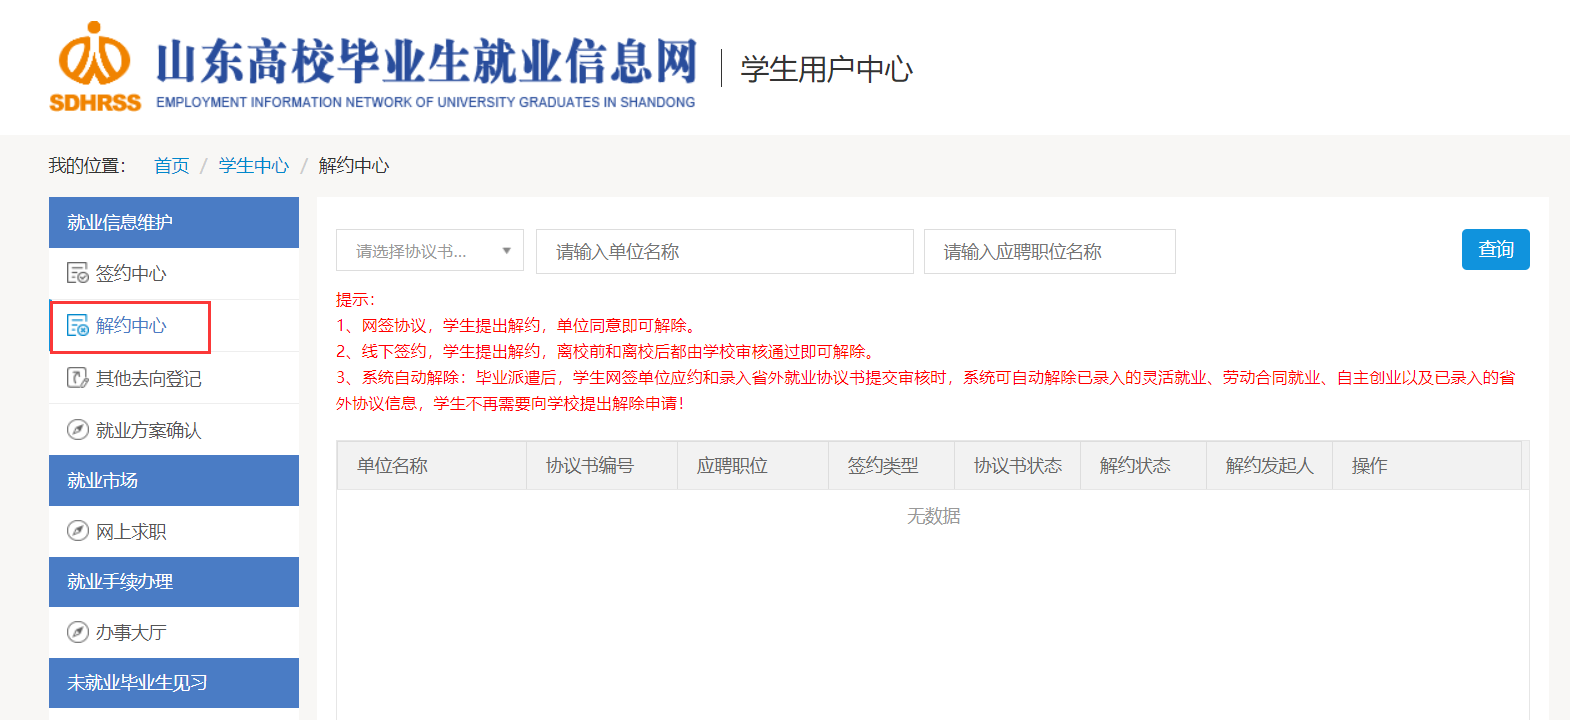This screenshot has height=720, width=1570.
Task: Click the 解约状态 column header
Action: point(1135,466)
